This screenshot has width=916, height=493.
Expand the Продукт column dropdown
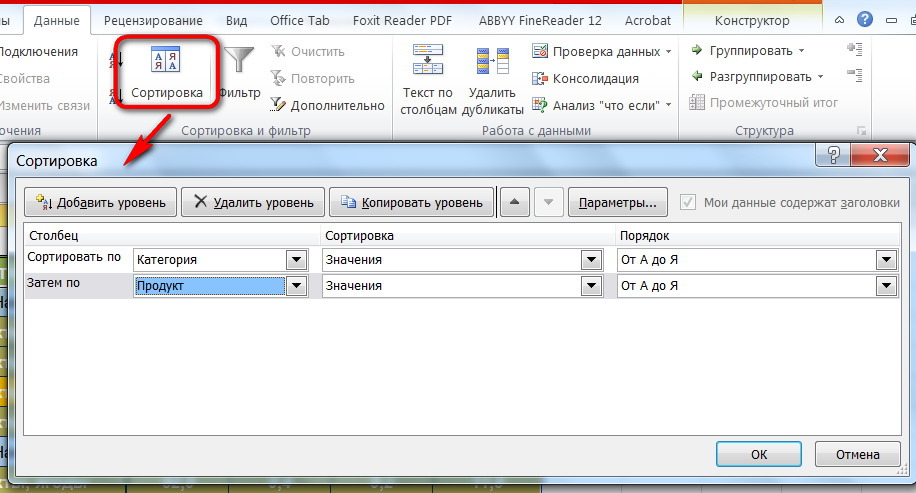coord(296,286)
